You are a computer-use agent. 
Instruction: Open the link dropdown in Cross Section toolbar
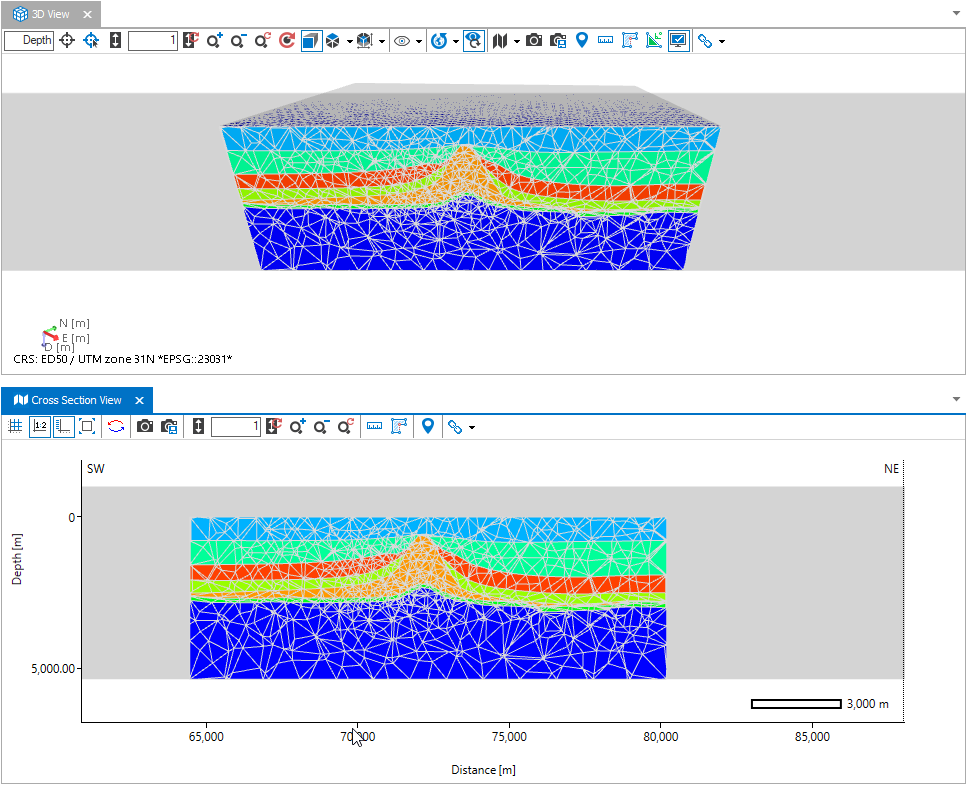(471, 427)
